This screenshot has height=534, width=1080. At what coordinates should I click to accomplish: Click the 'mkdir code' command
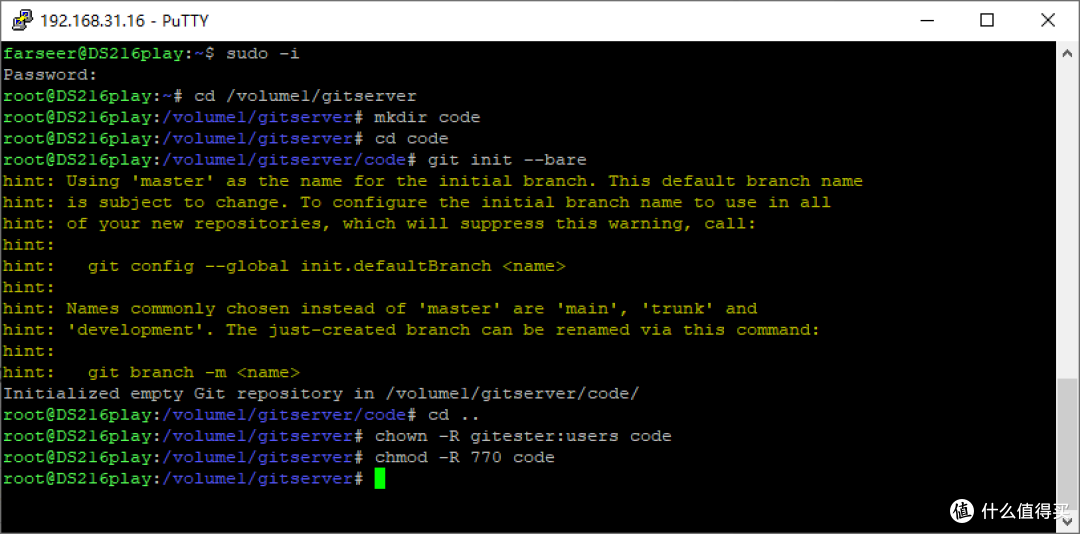pos(427,117)
